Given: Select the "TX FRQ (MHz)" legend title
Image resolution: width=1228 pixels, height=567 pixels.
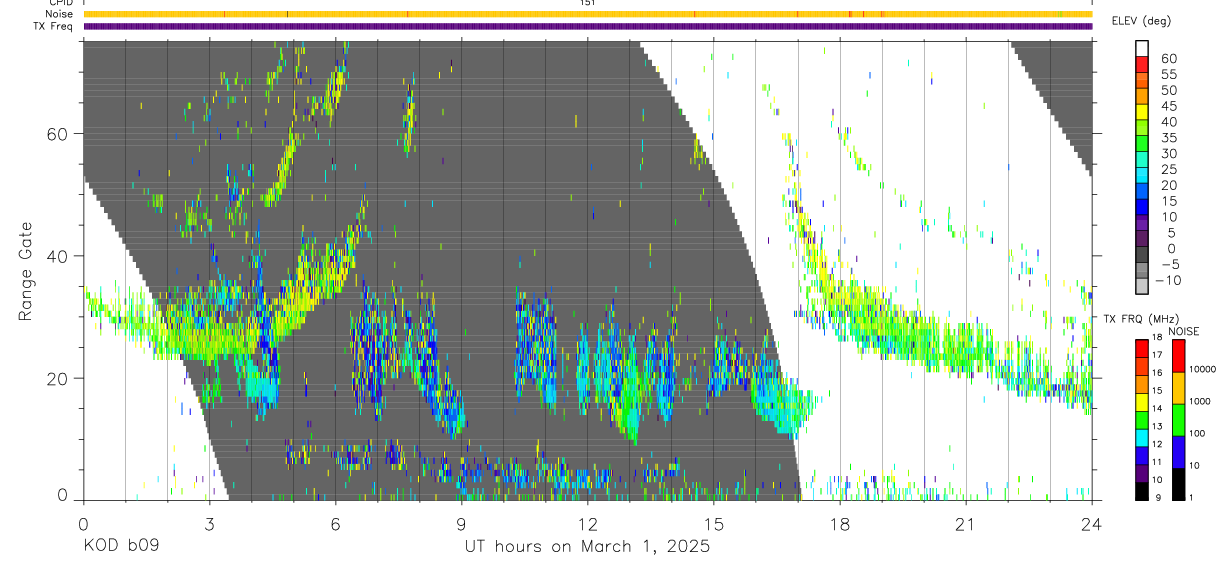Looking at the screenshot, I should tap(1141, 318).
